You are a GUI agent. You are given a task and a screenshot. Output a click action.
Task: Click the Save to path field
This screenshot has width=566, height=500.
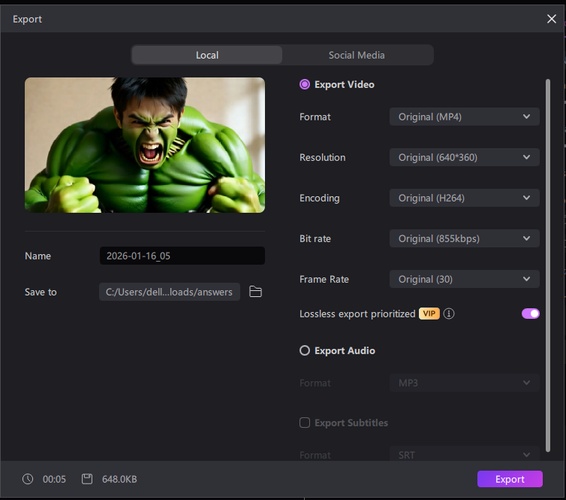pyautogui.click(x=169, y=292)
